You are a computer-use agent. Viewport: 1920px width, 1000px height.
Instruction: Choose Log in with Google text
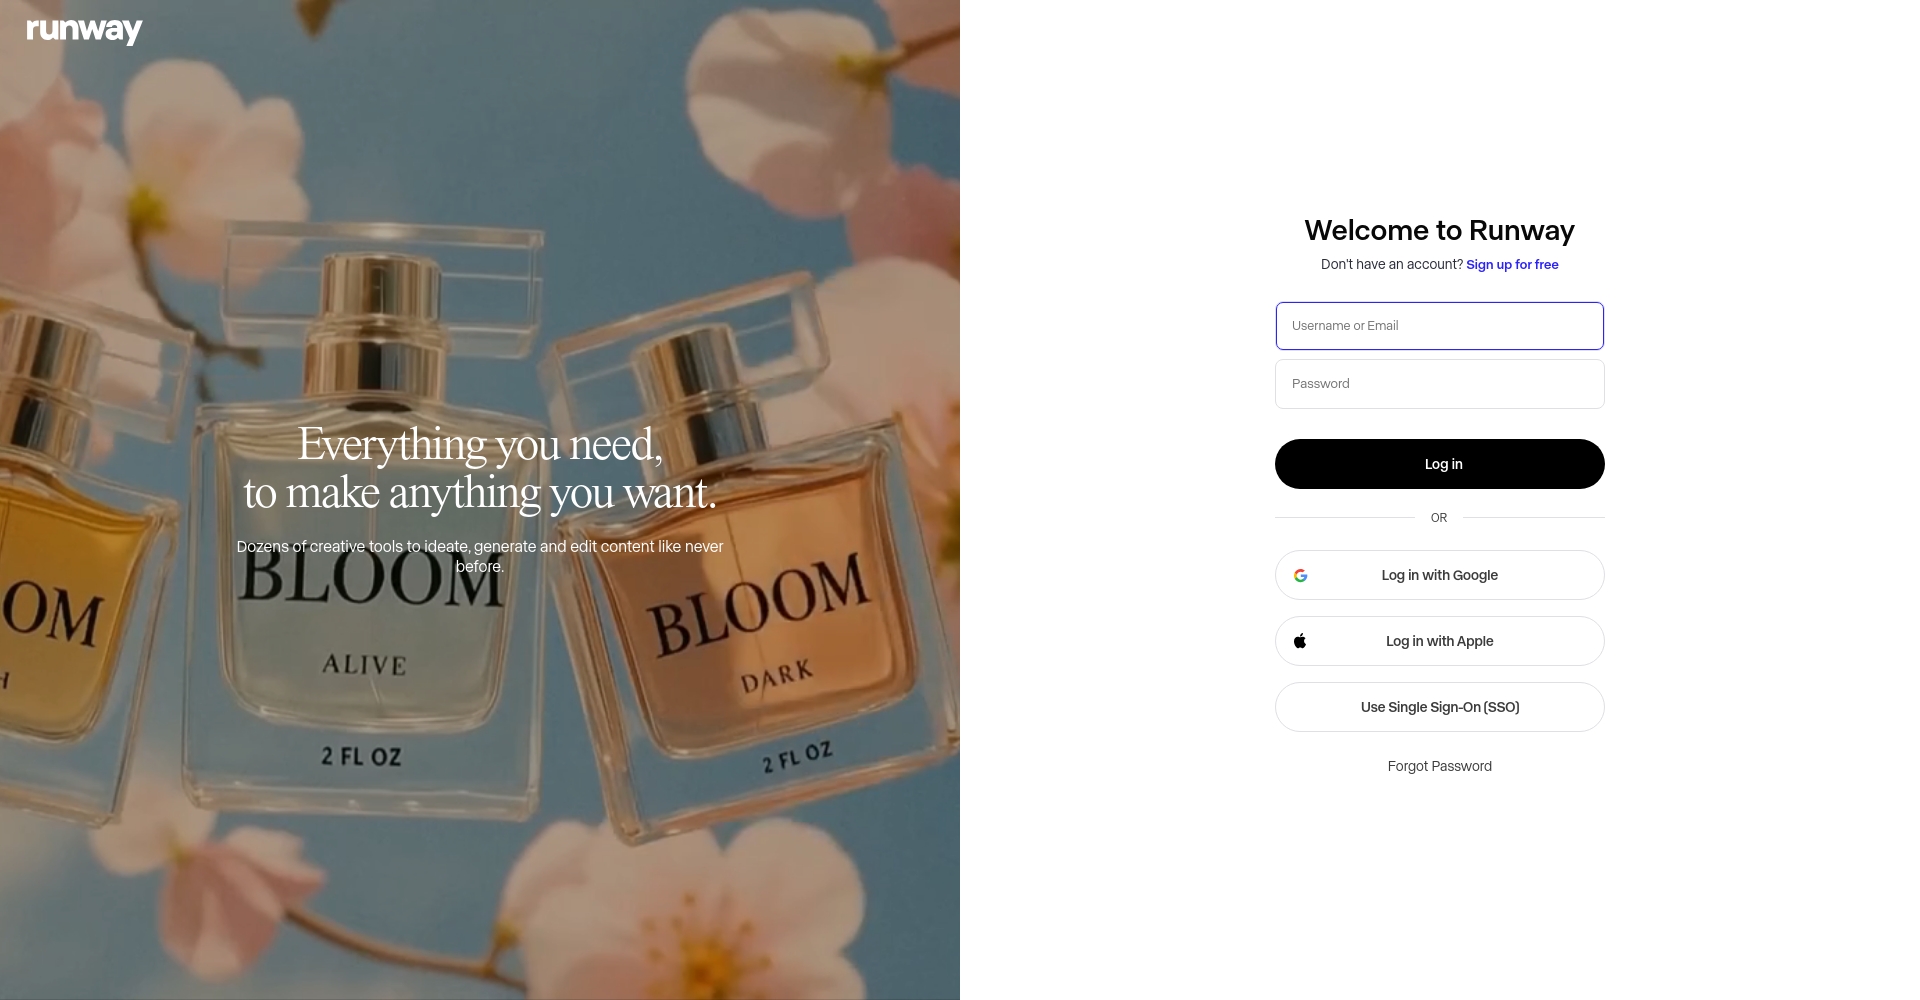pyautogui.click(x=1439, y=575)
